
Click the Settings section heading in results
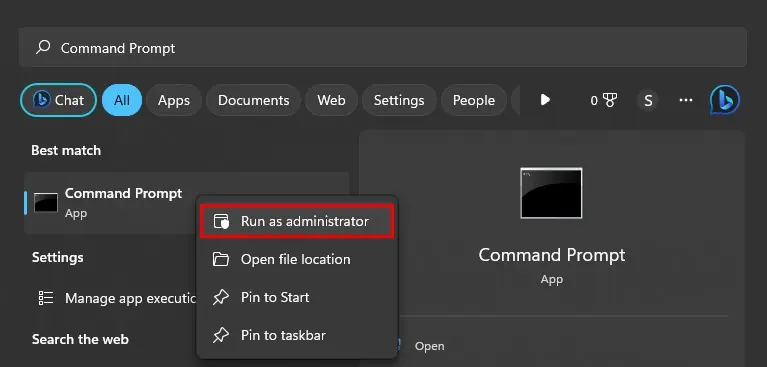pos(58,257)
